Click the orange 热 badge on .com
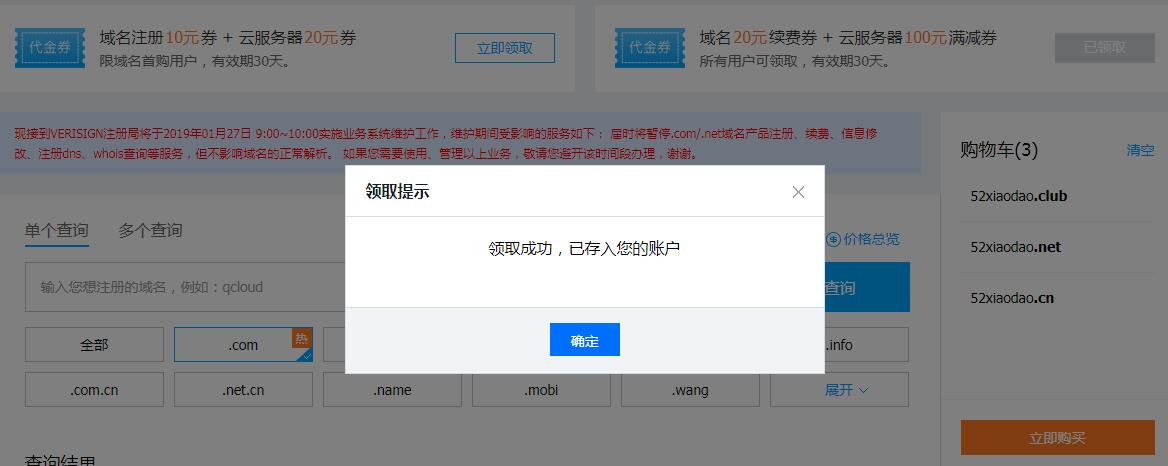The image size is (1168, 466). point(301,338)
